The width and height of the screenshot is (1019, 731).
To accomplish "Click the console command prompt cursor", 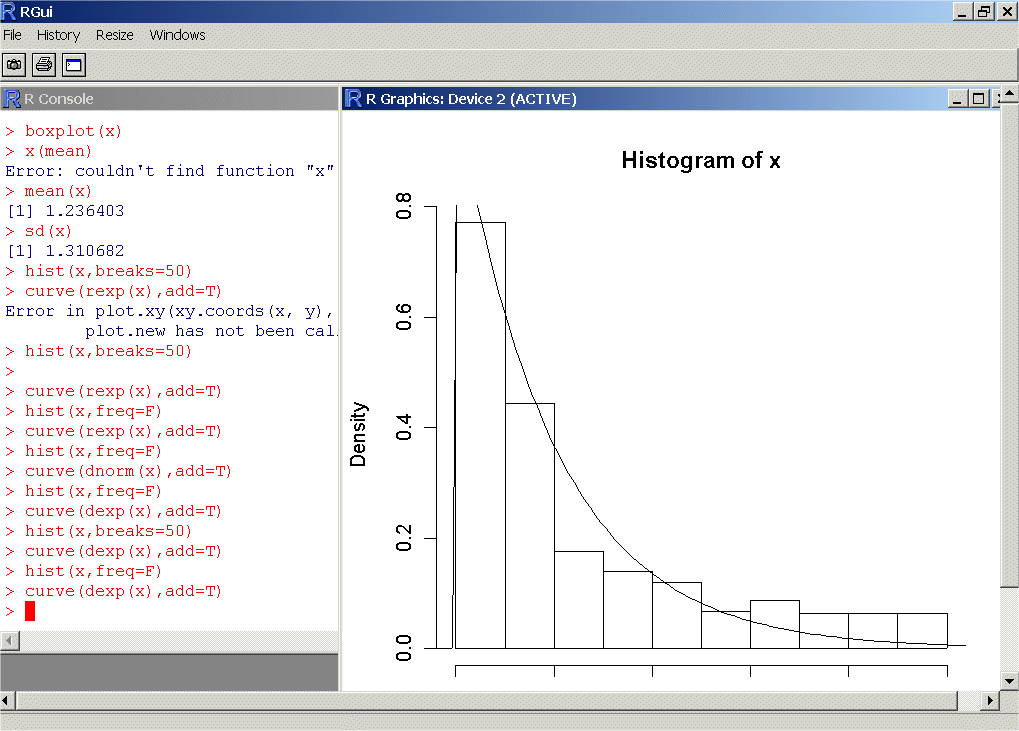I will (30, 611).
